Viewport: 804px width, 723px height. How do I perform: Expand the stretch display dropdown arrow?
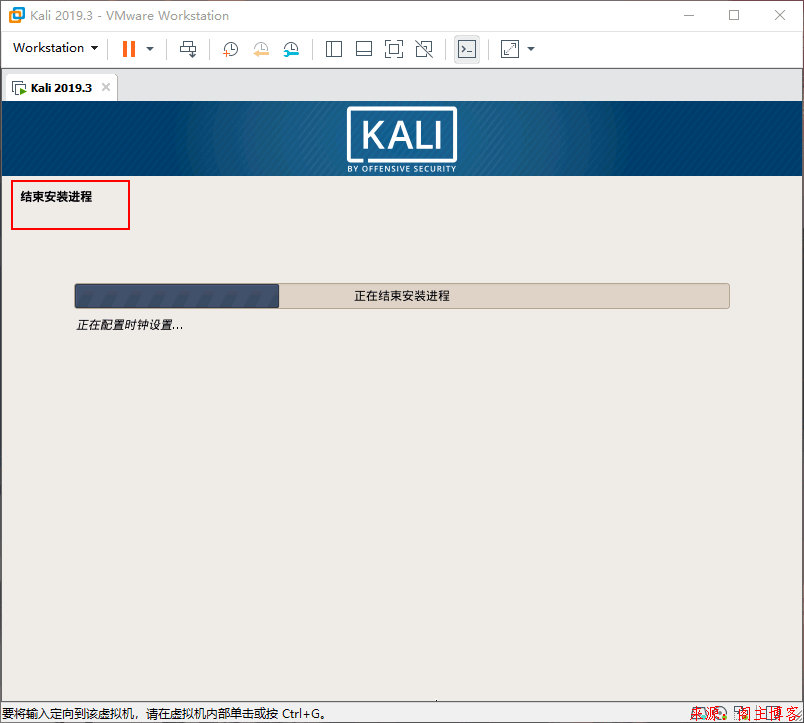531,49
